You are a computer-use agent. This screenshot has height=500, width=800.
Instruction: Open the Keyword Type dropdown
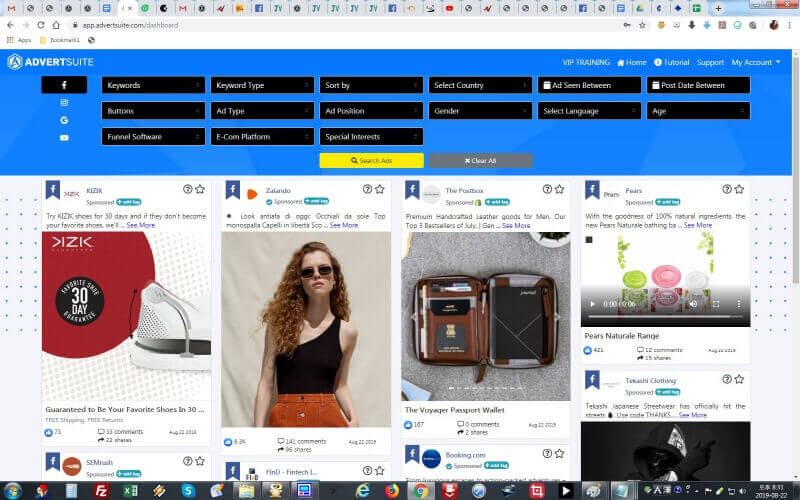(262, 85)
